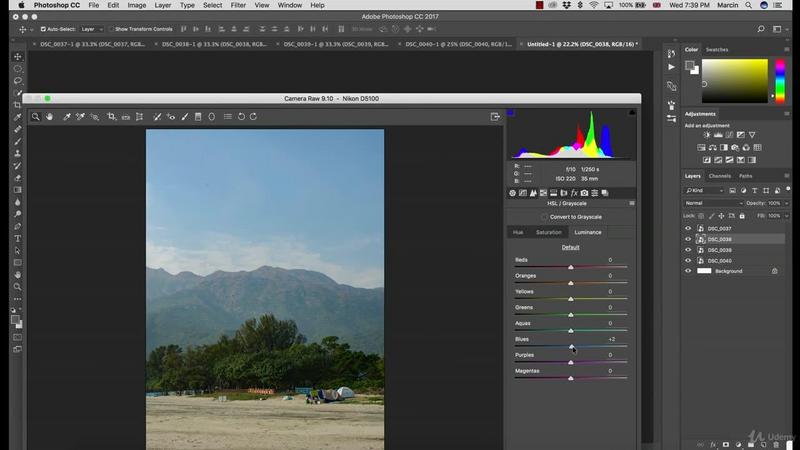Open the HSL / Grayscale panel menu
Viewport: 800px width, 450px height.
pyautogui.click(x=632, y=203)
